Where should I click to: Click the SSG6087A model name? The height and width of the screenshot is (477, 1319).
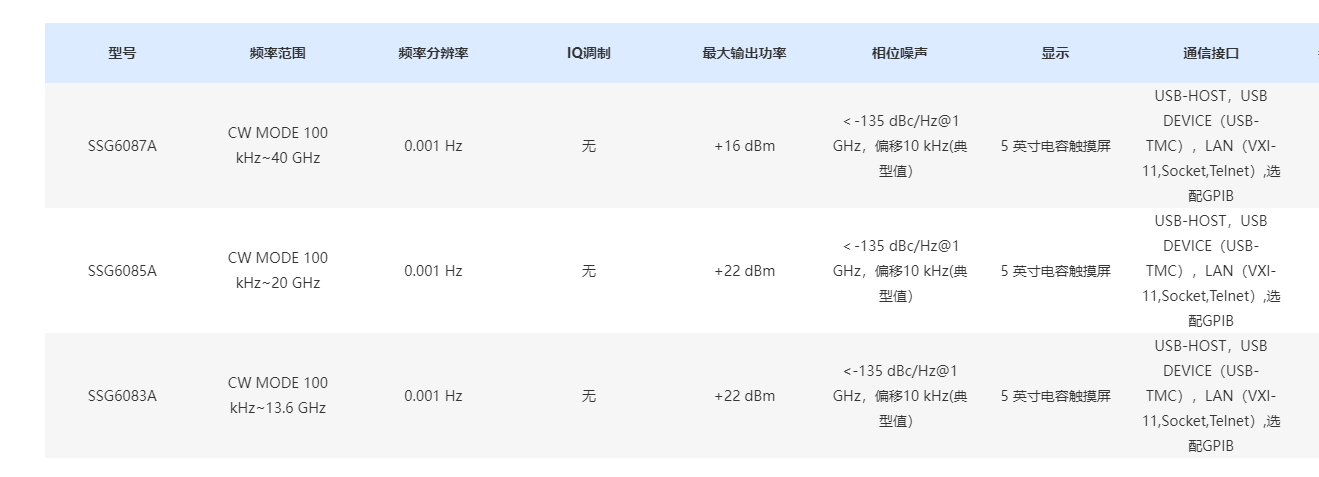click(122, 146)
